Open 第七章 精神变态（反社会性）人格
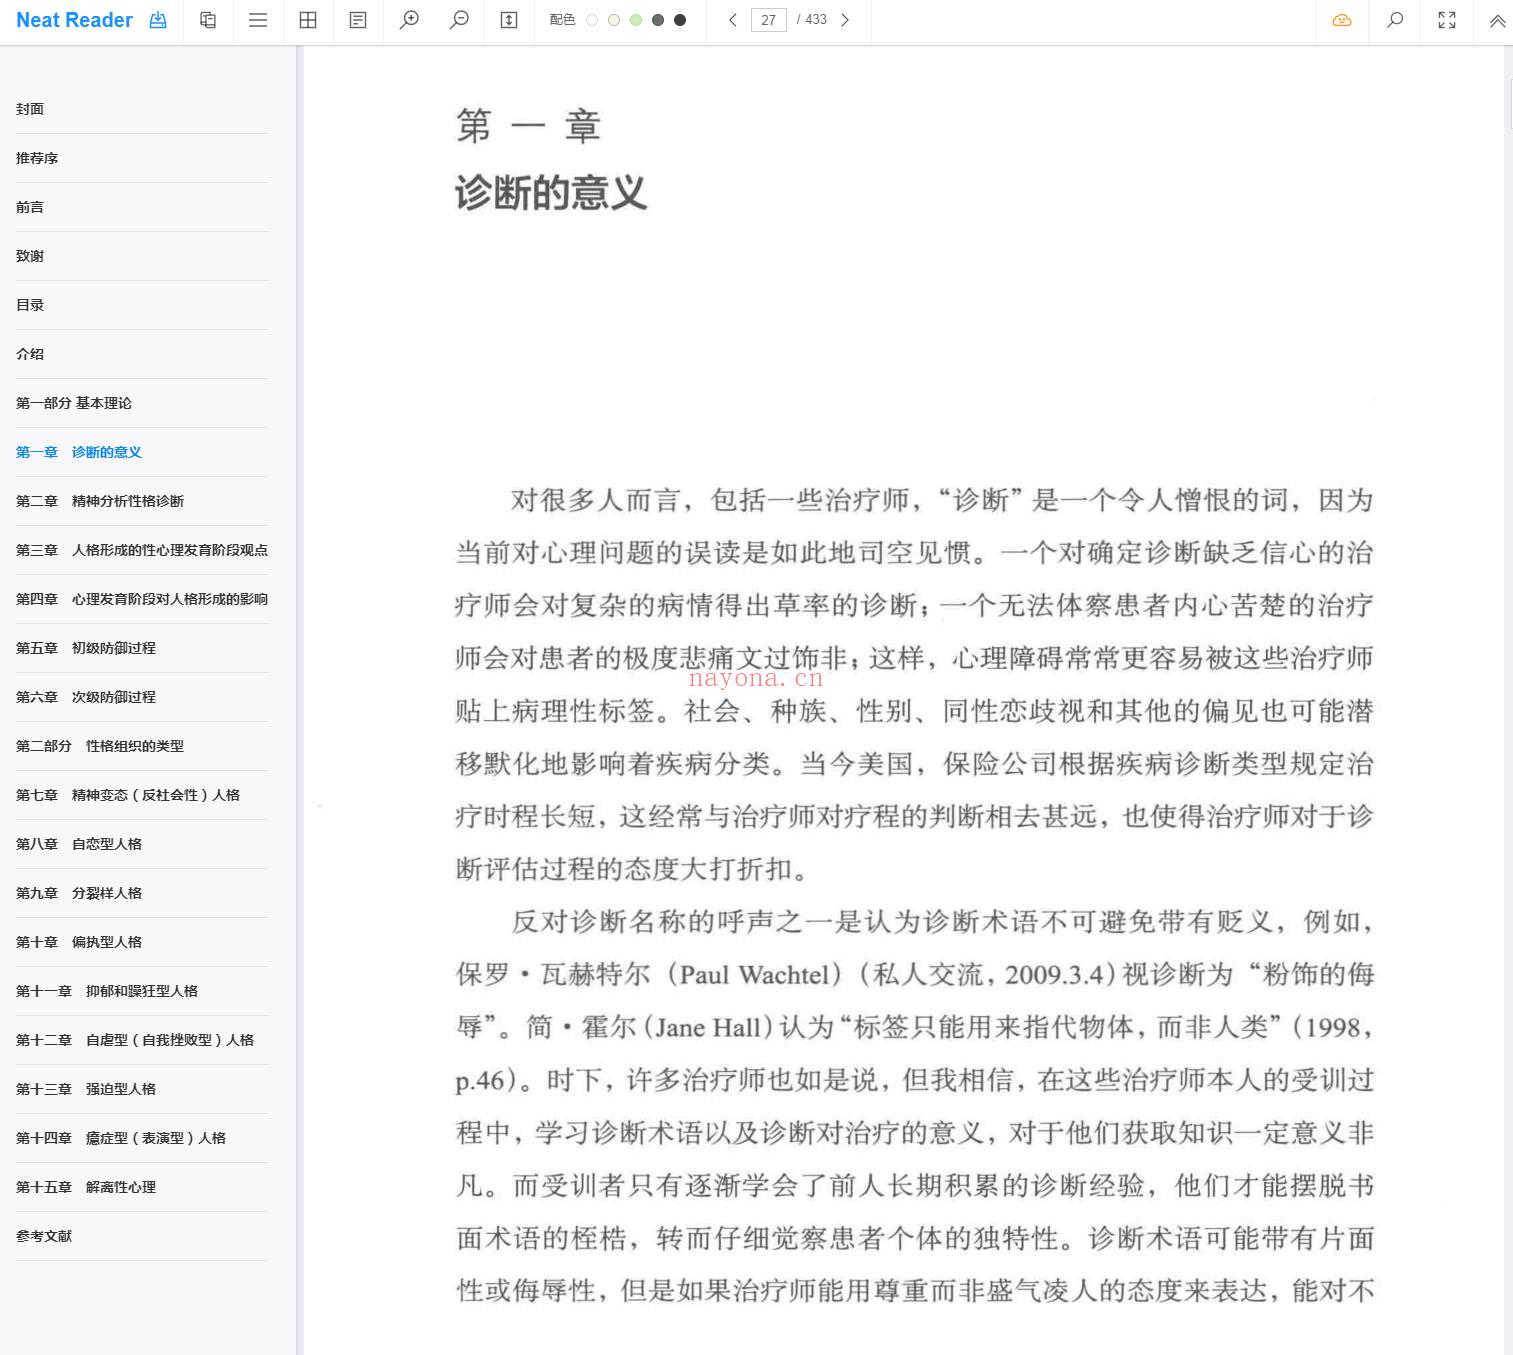 (128, 795)
